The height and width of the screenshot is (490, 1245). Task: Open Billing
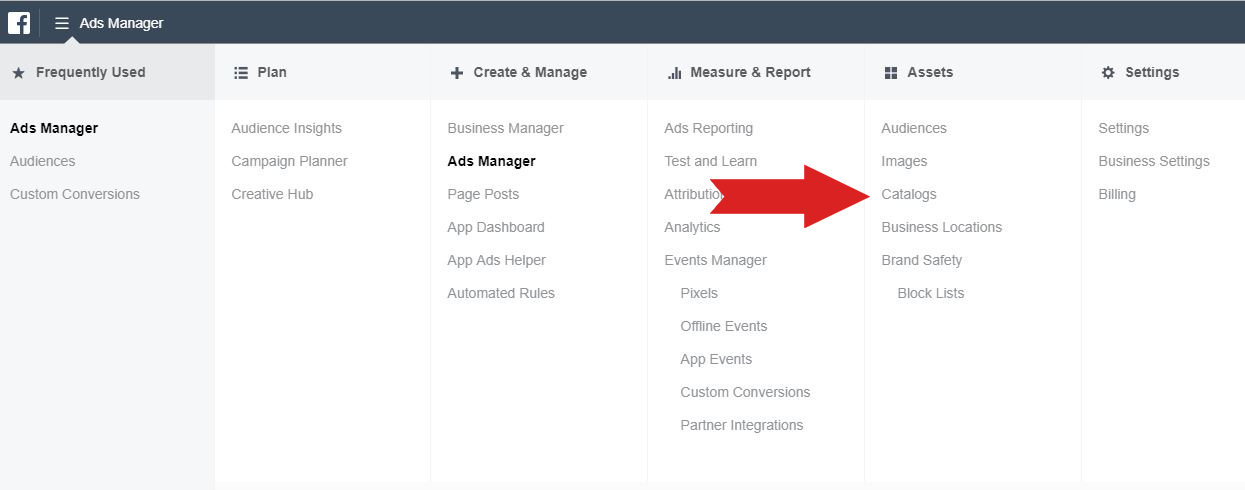[x=1117, y=194]
